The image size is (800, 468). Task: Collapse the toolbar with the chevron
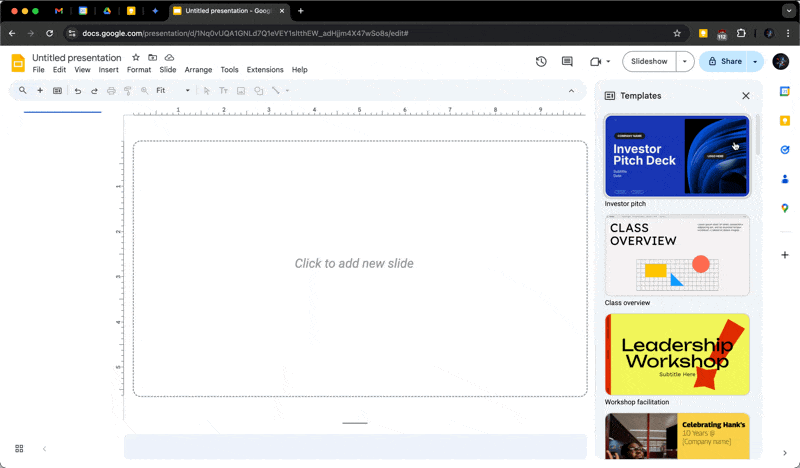click(572, 91)
